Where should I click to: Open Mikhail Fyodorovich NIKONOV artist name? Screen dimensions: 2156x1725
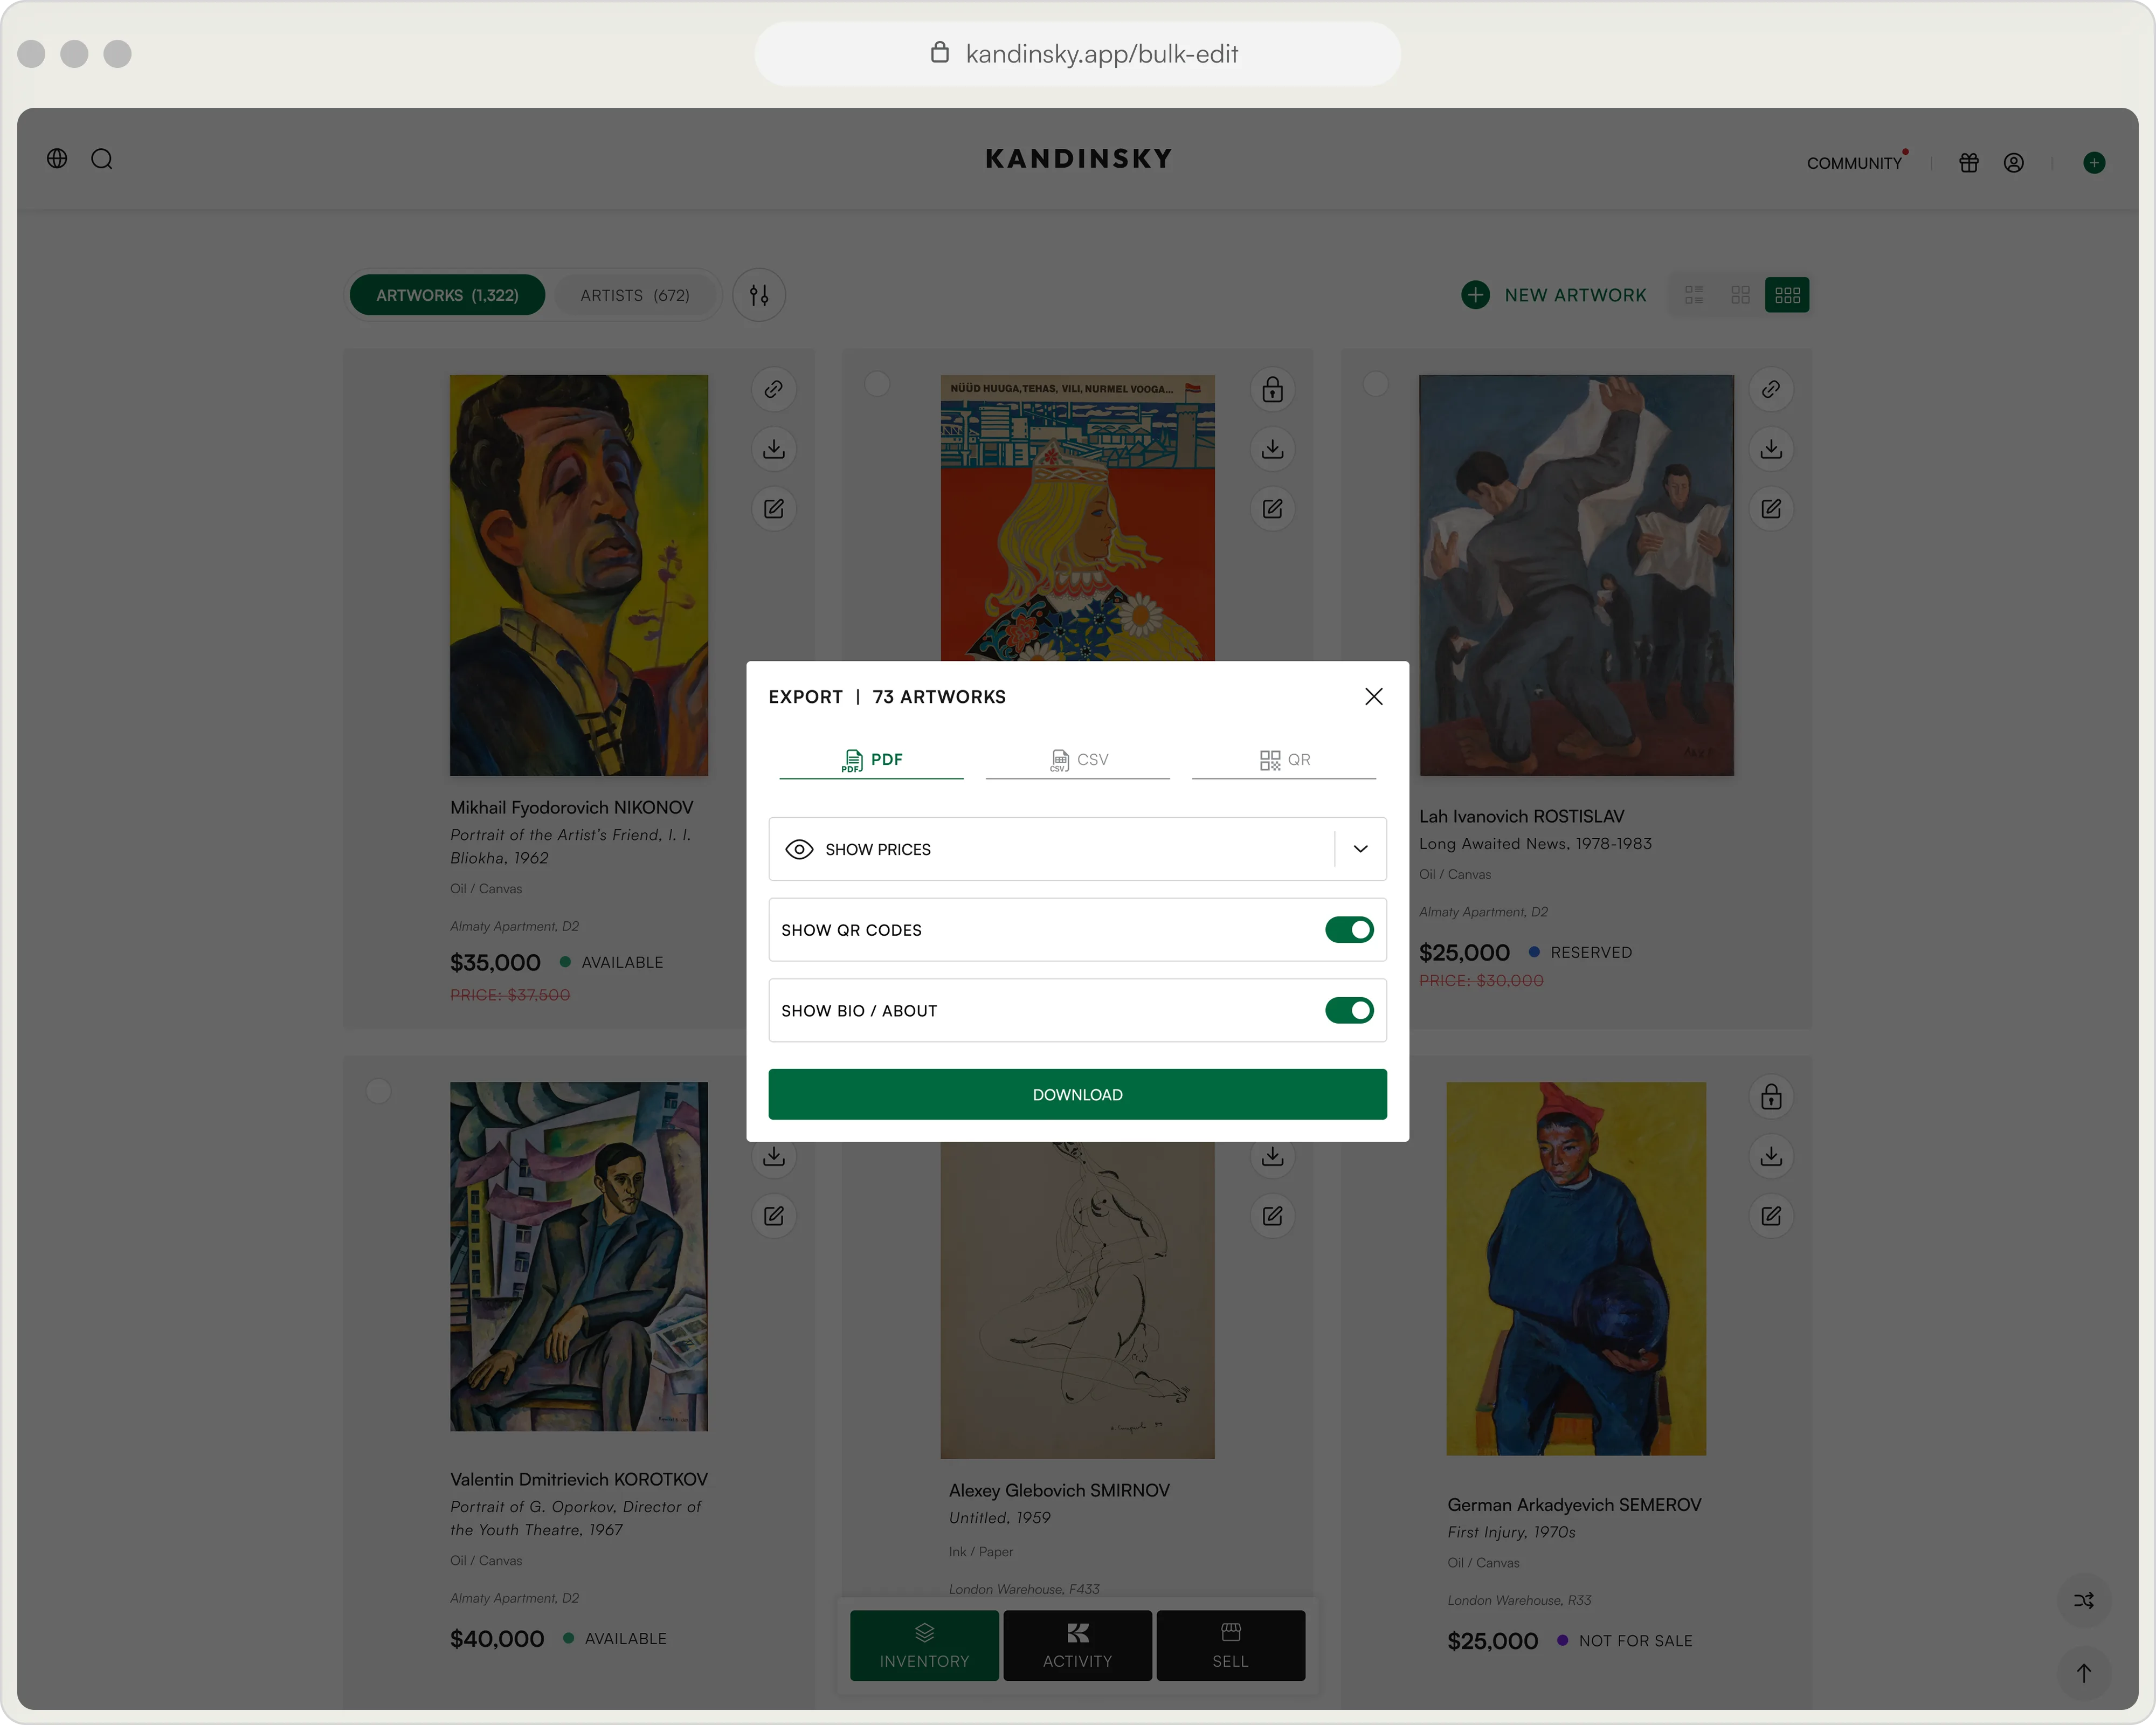click(571, 807)
